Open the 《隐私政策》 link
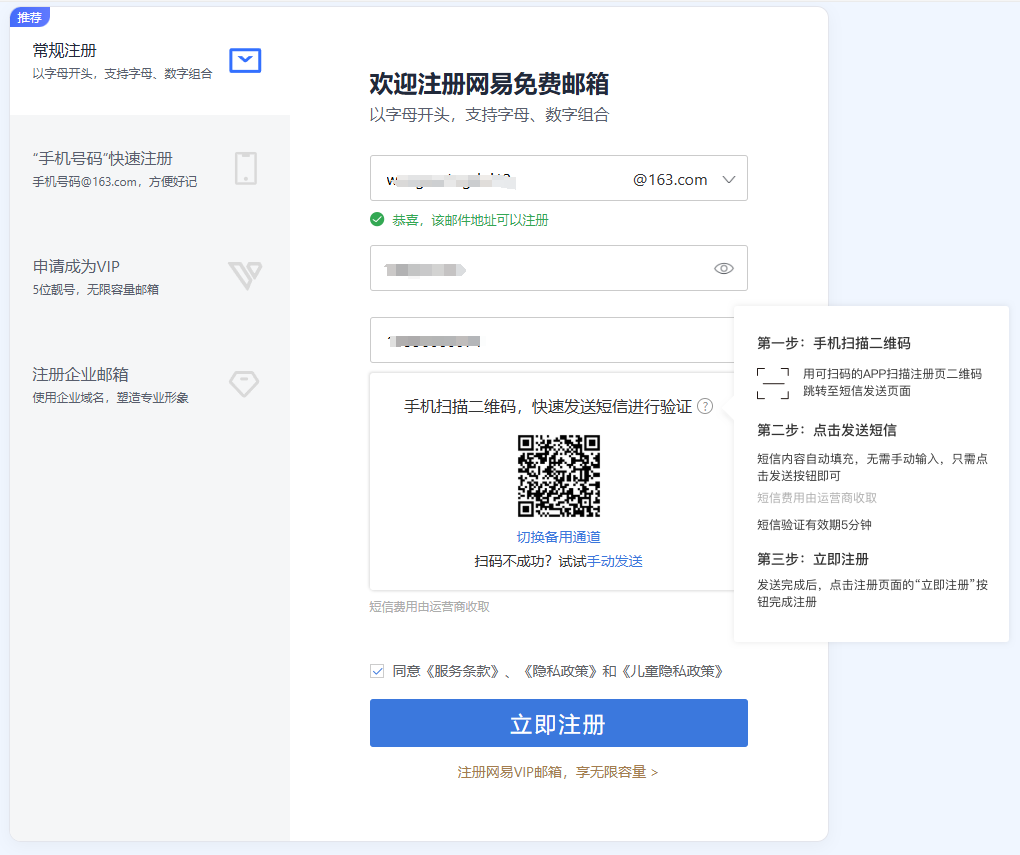1020x855 pixels. [559, 671]
